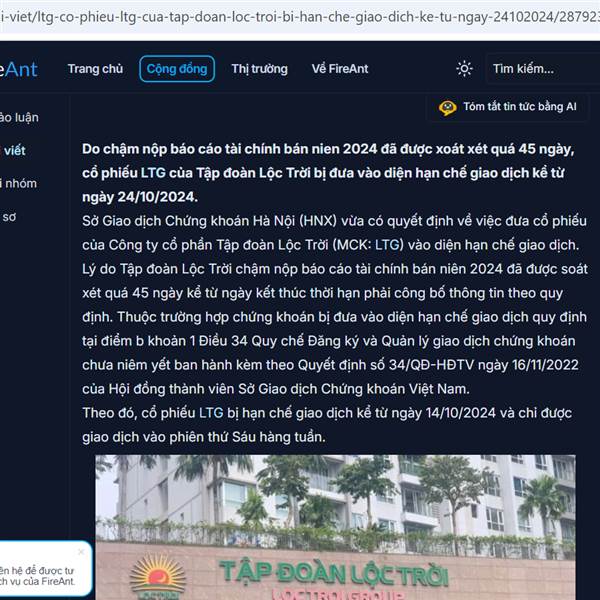Open the Trang chủ menu item
This screenshot has height=600, width=600.
click(95, 69)
